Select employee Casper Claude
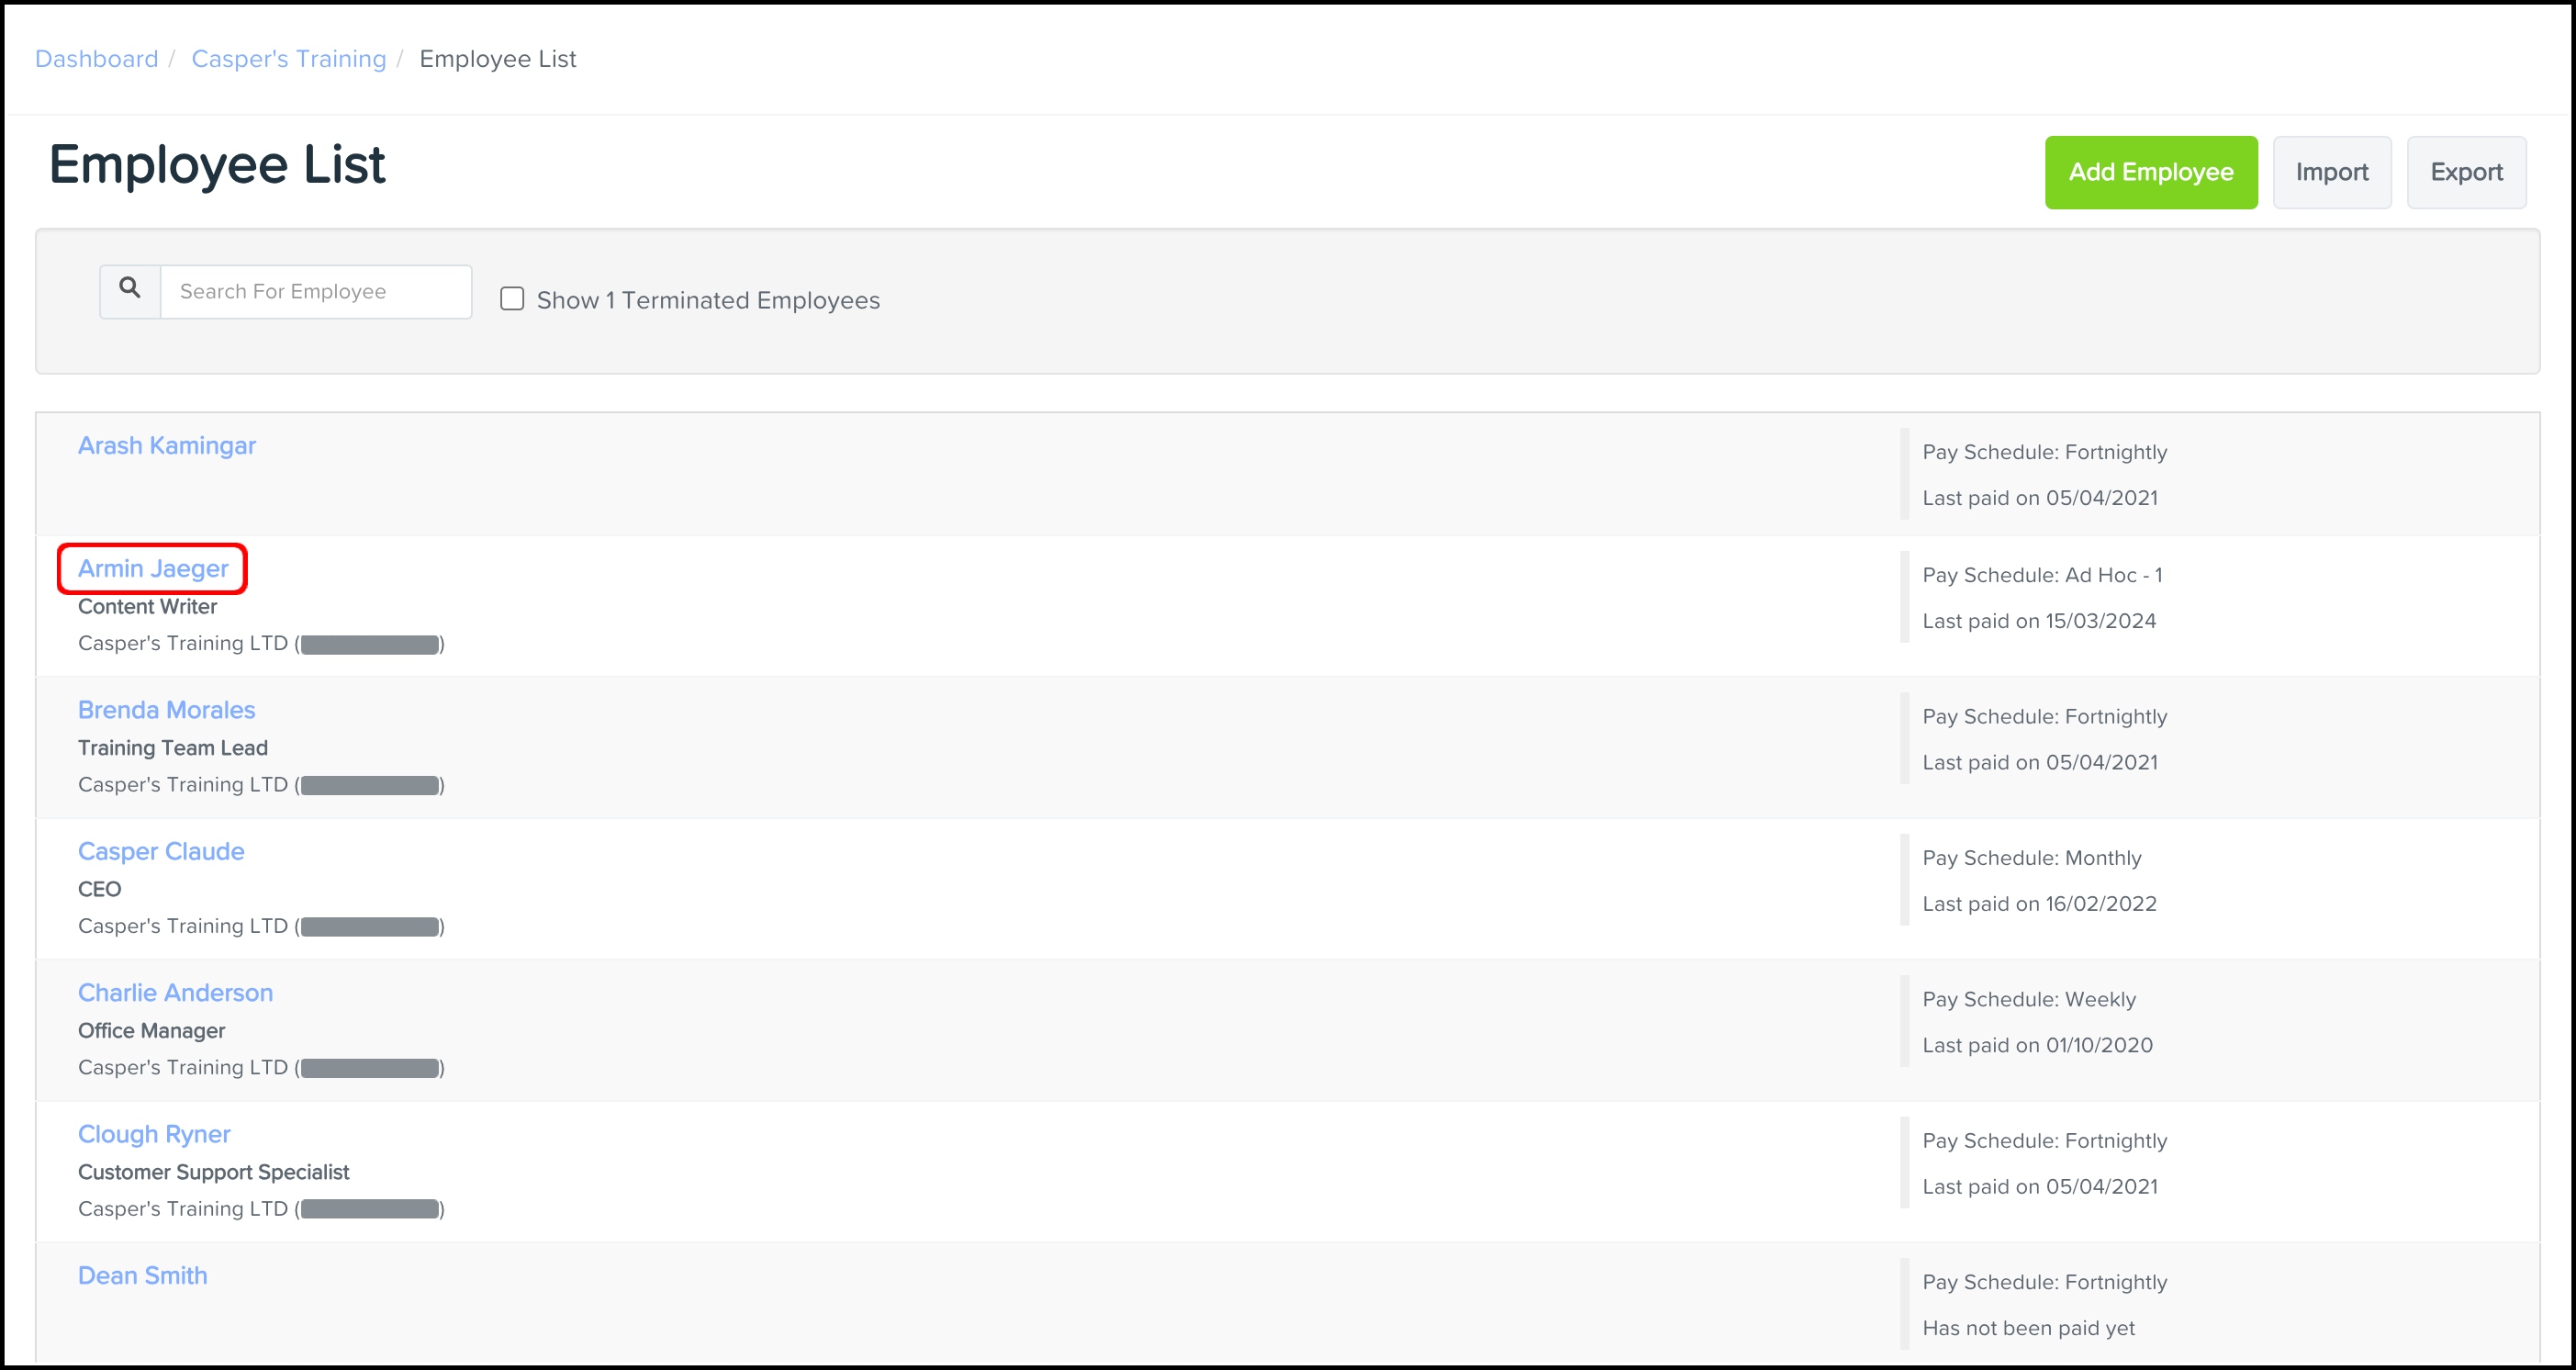 160,851
